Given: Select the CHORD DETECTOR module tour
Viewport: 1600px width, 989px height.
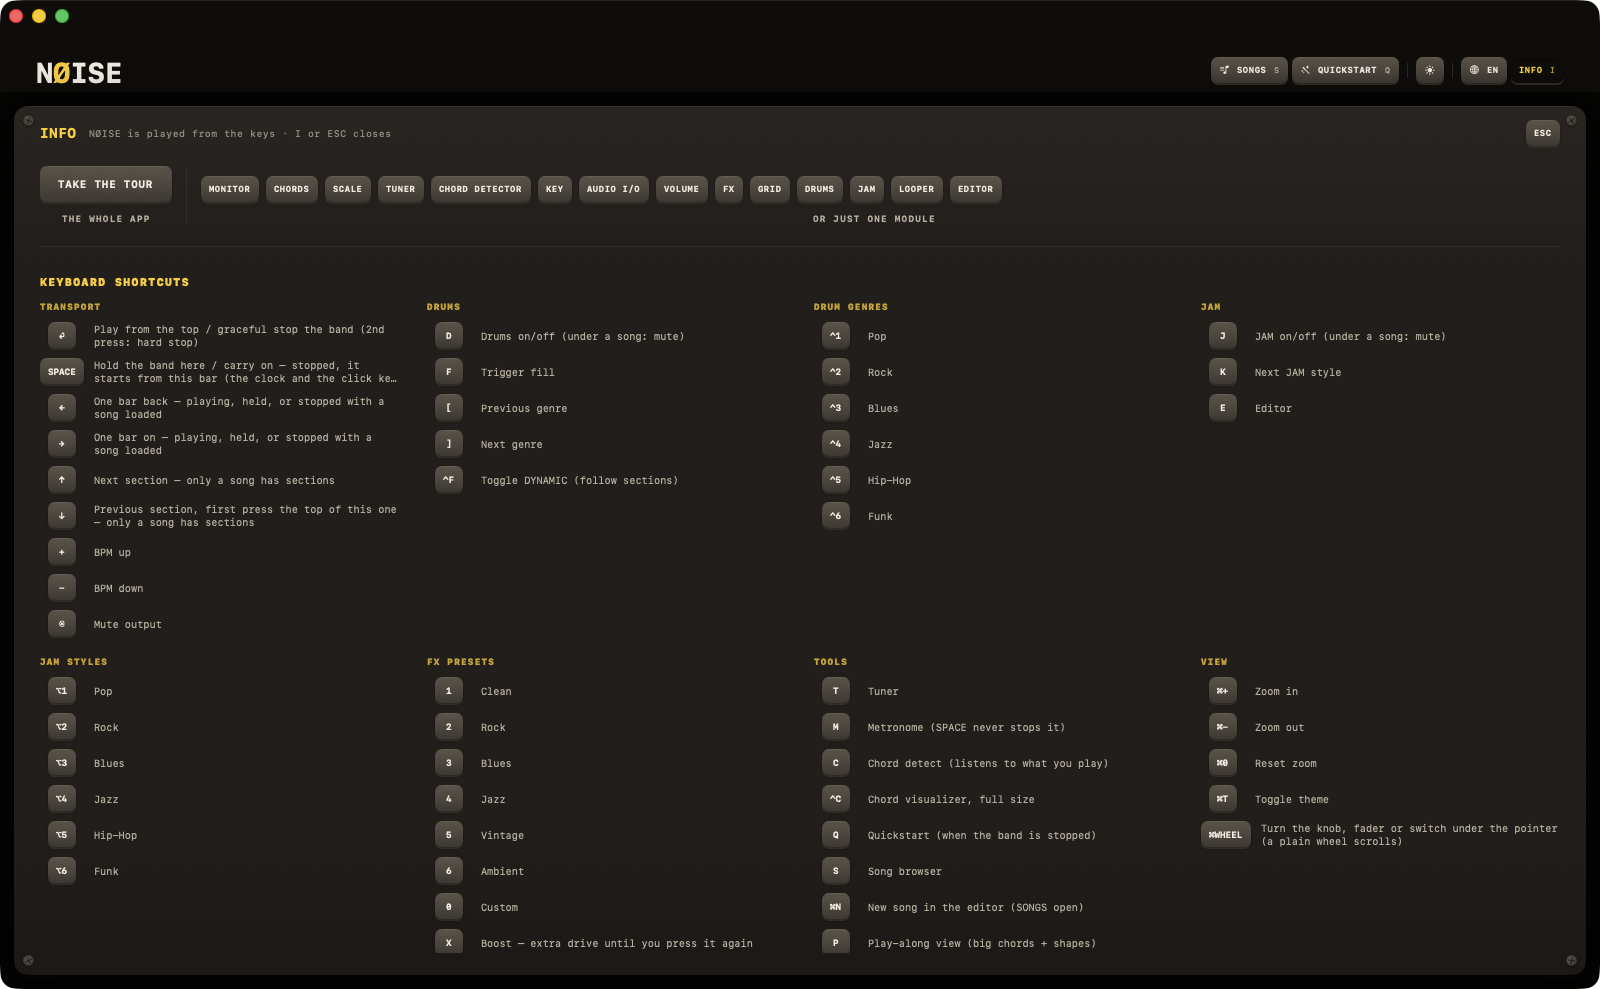Looking at the screenshot, I should coord(480,189).
